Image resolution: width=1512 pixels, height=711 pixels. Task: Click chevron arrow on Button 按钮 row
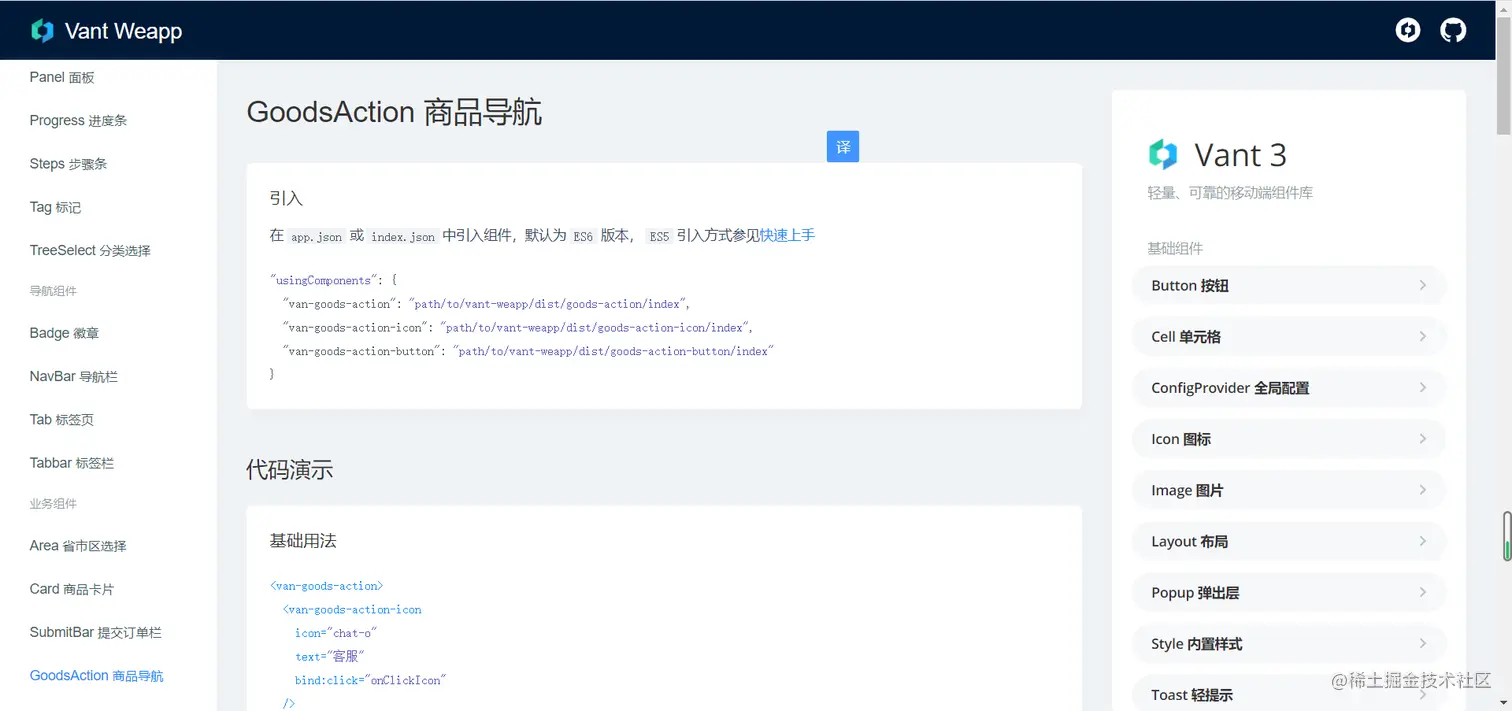click(x=1422, y=285)
